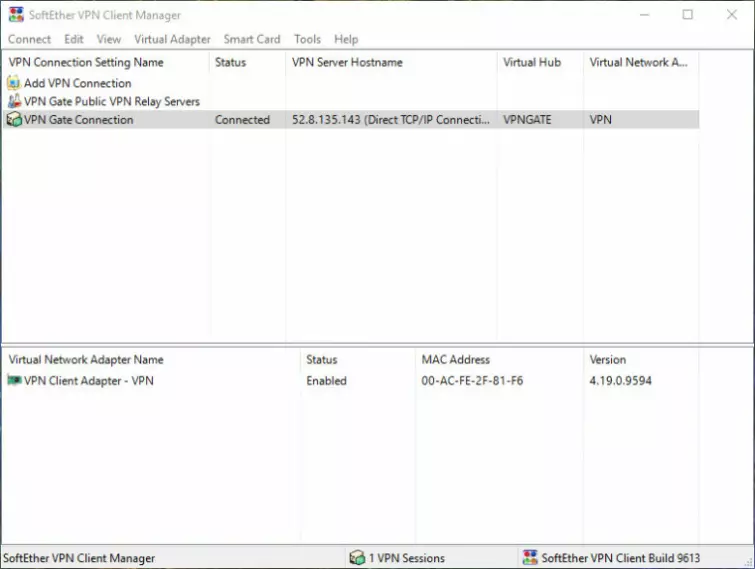This screenshot has height=569, width=755.
Task: Open the Virtual Adapter menu
Action: (x=172, y=39)
